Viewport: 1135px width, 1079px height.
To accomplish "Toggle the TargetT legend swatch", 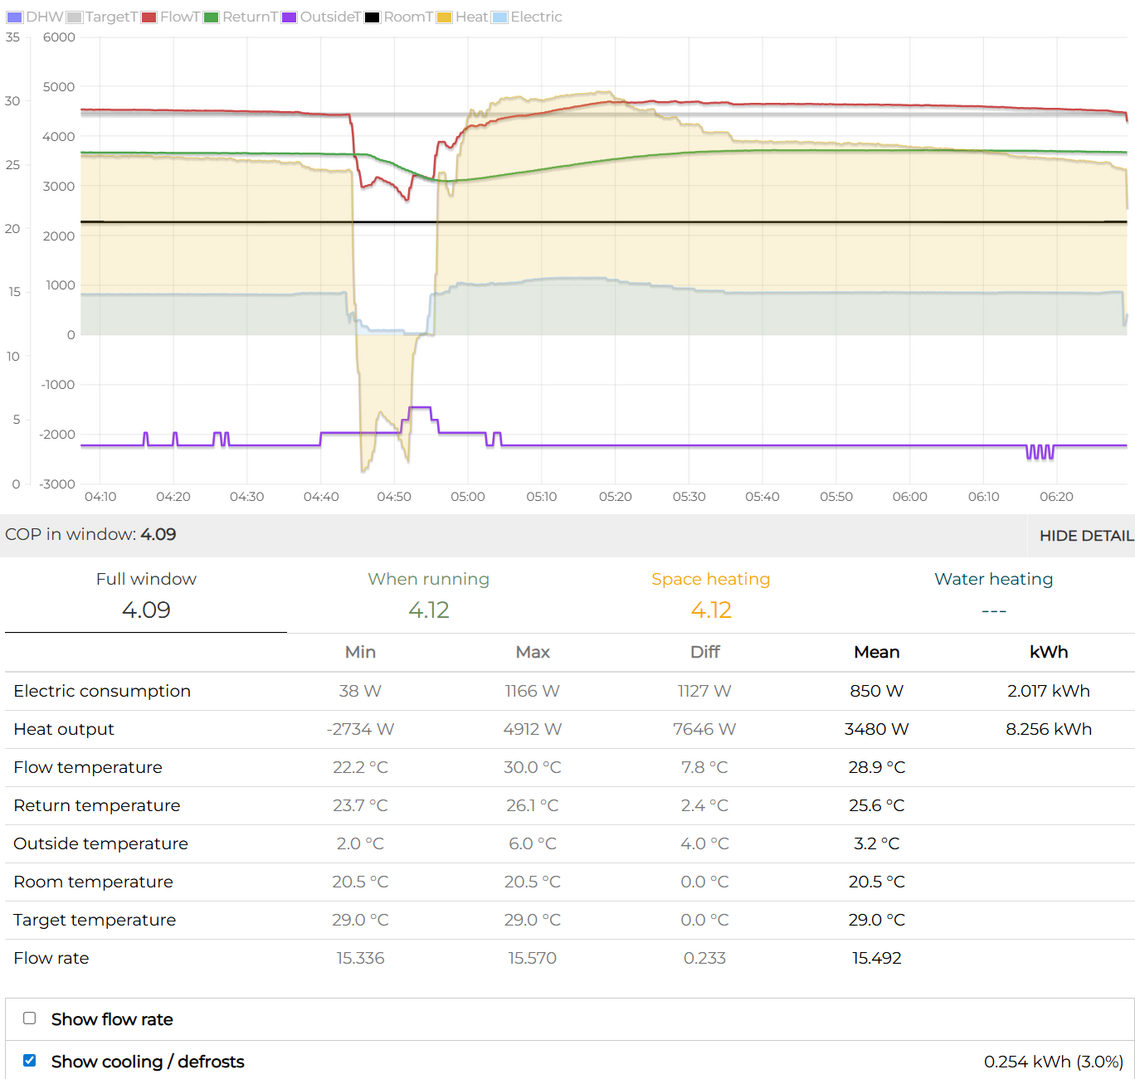I will tap(74, 17).
